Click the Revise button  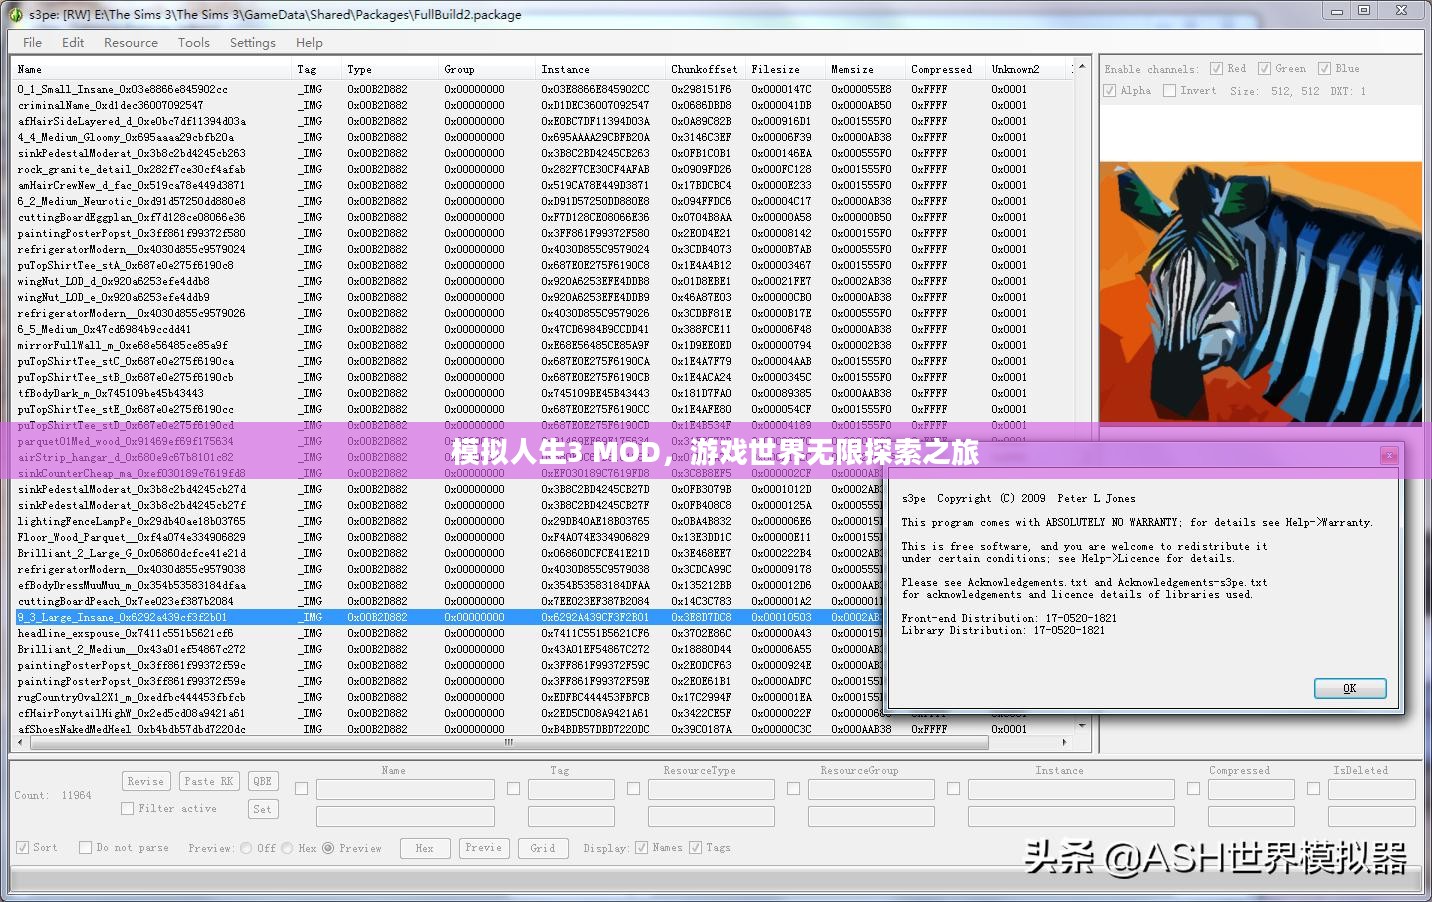pyautogui.click(x=146, y=781)
